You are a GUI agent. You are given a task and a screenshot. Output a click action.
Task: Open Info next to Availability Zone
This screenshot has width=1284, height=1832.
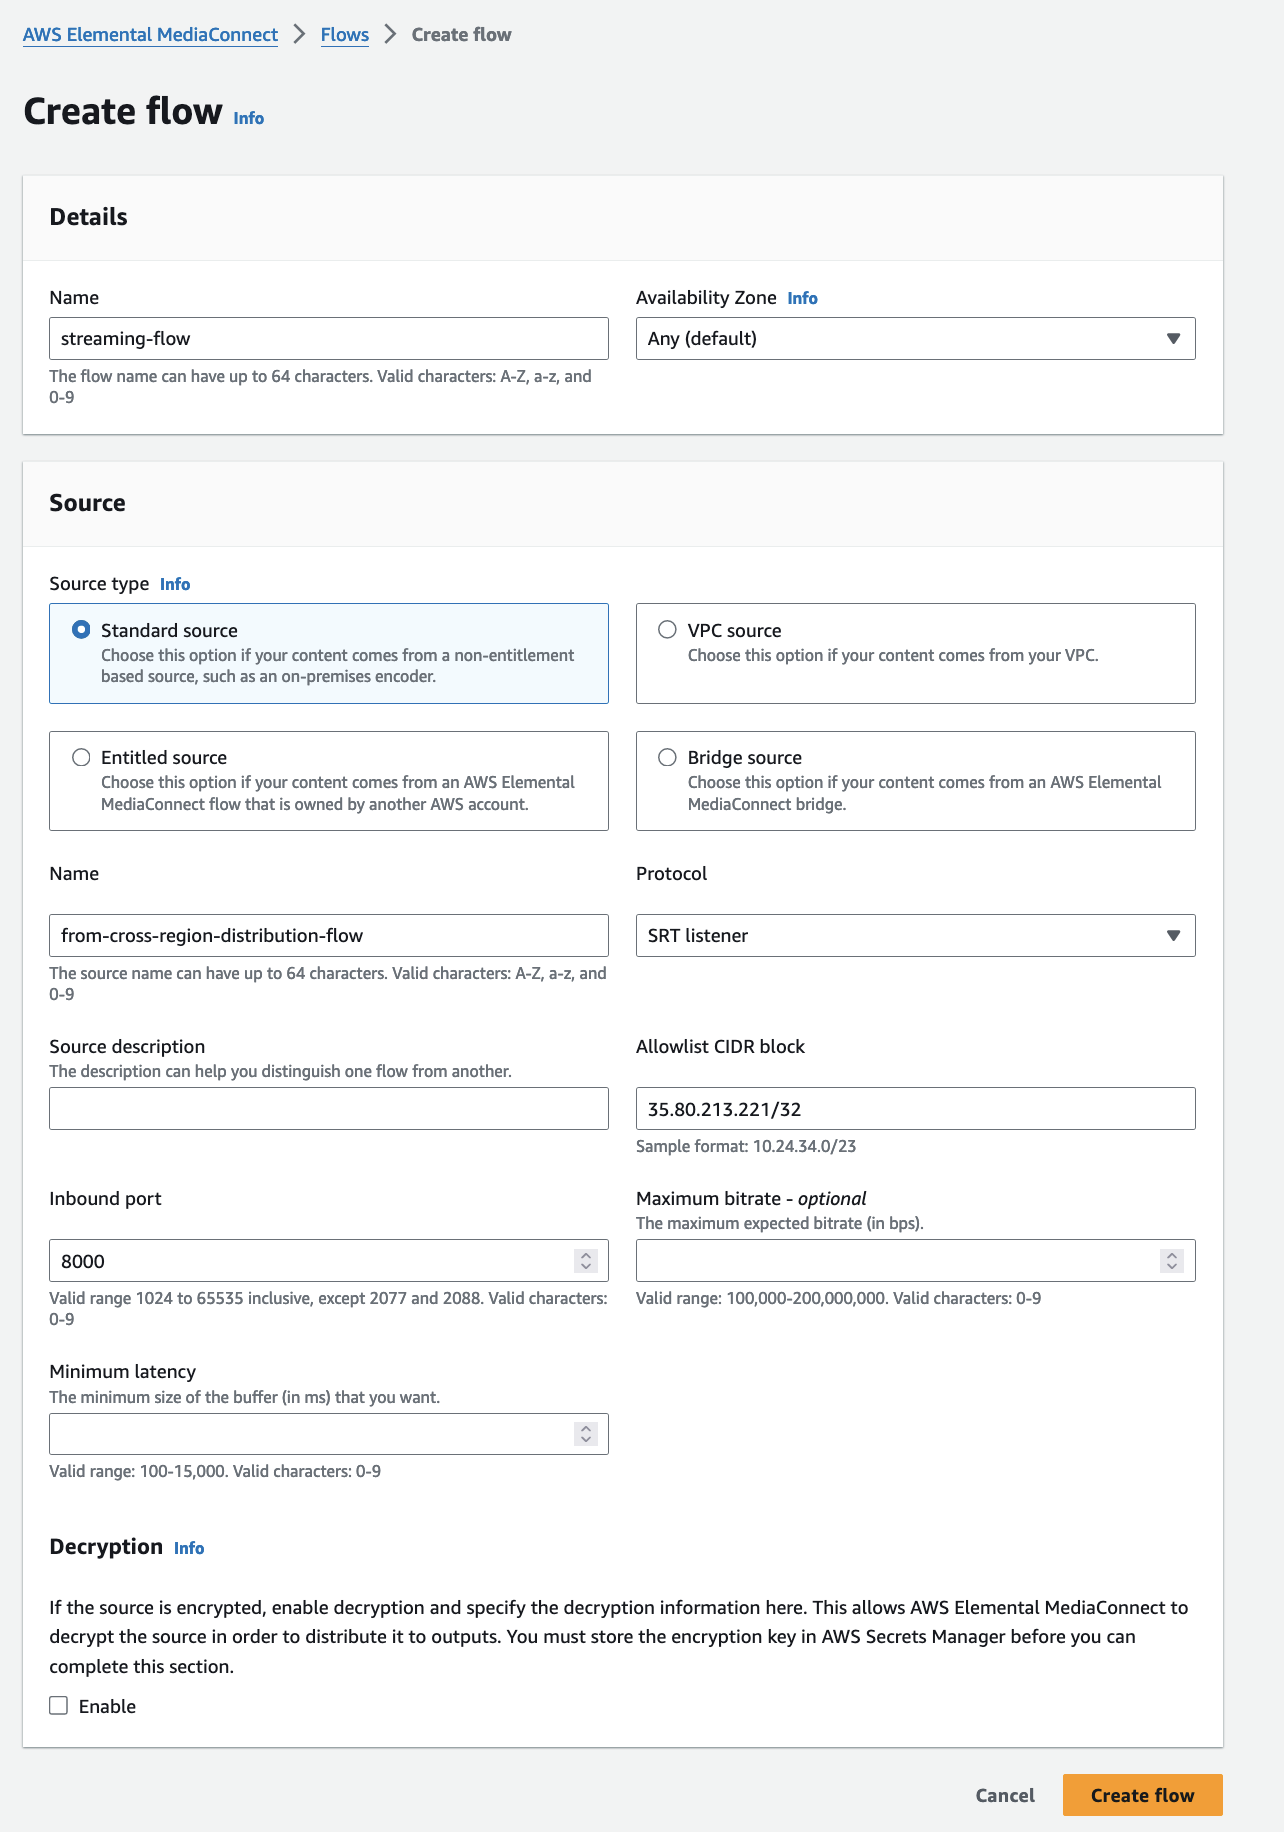[802, 298]
